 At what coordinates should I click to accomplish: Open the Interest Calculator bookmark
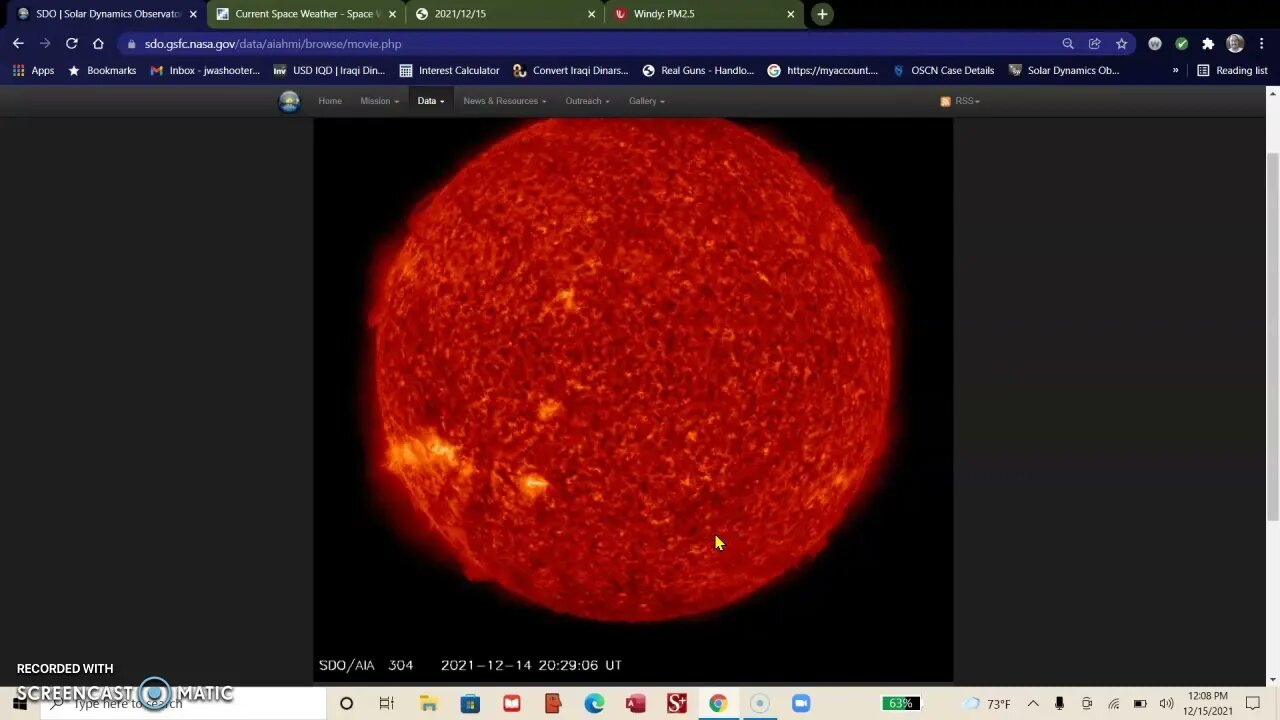click(449, 71)
